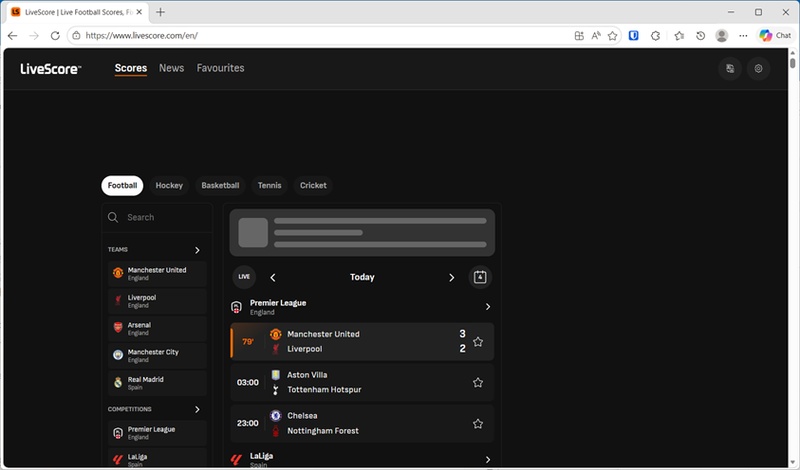Favourite the Aston Villa vs Tottenham match
This screenshot has height=470, width=800.
478,383
